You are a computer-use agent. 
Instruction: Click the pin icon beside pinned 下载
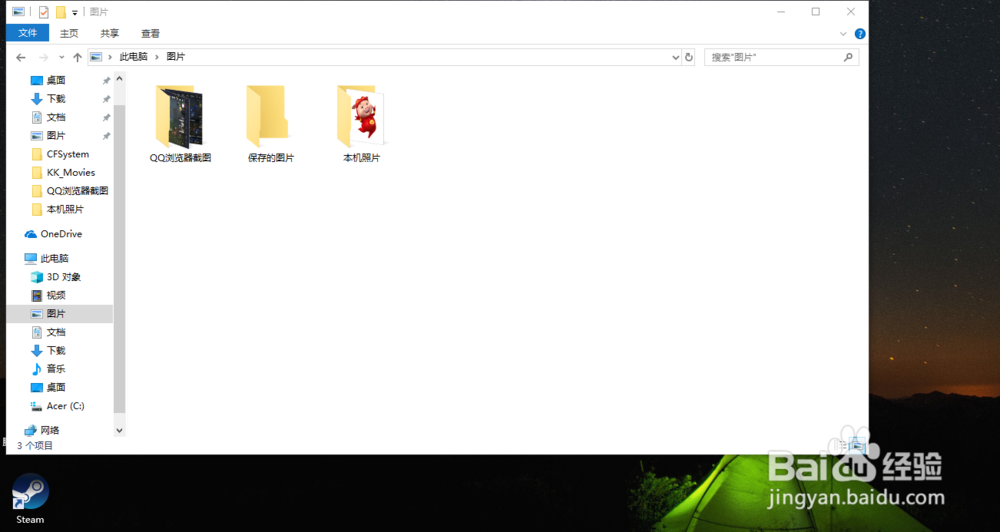click(x=107, y=99)
